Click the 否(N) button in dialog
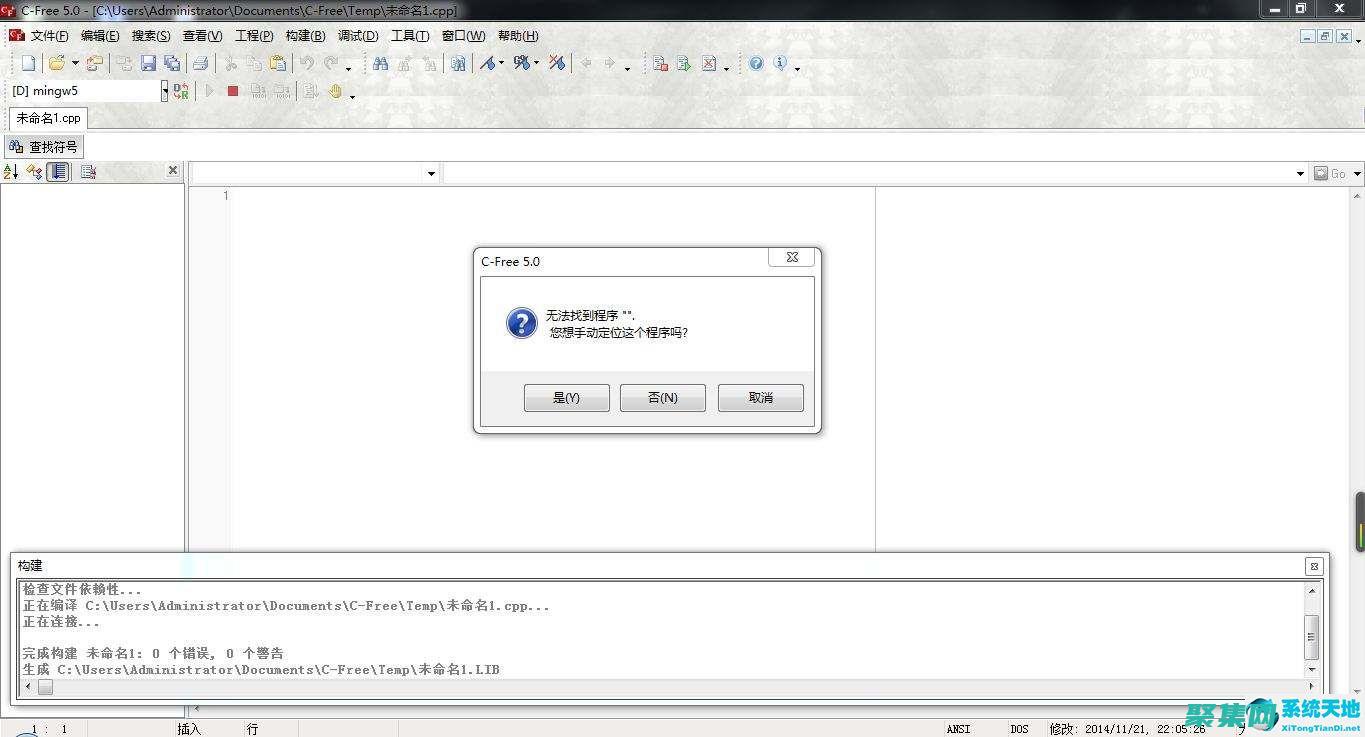This screenshot has width=1365, height=737. click(662, 398)
